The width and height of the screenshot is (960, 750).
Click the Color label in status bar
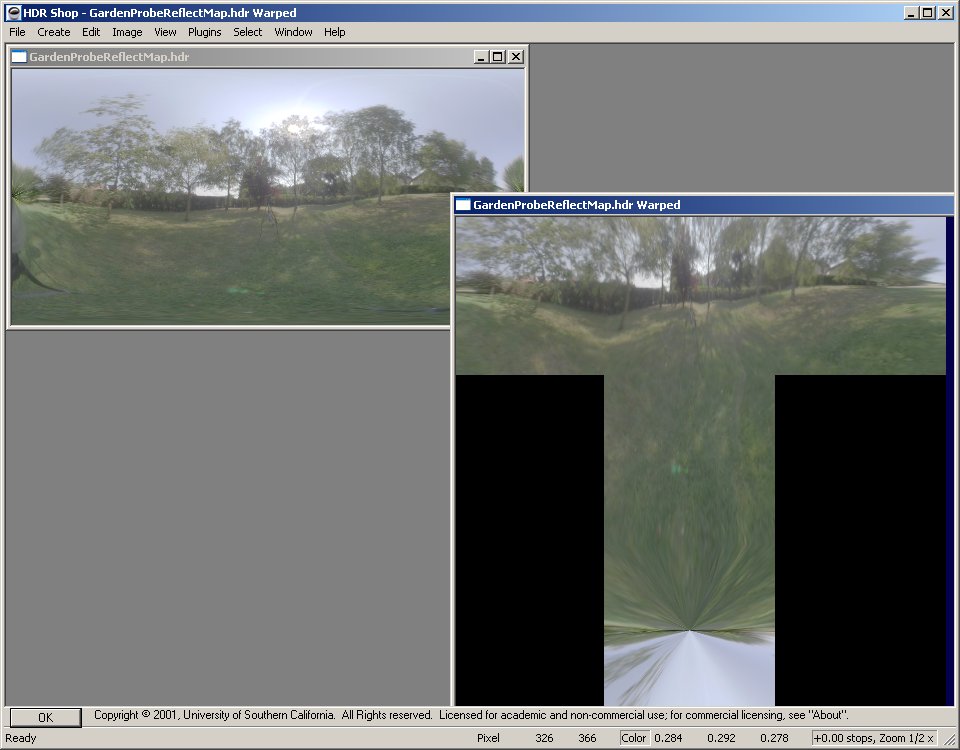(x=634, y=738)
